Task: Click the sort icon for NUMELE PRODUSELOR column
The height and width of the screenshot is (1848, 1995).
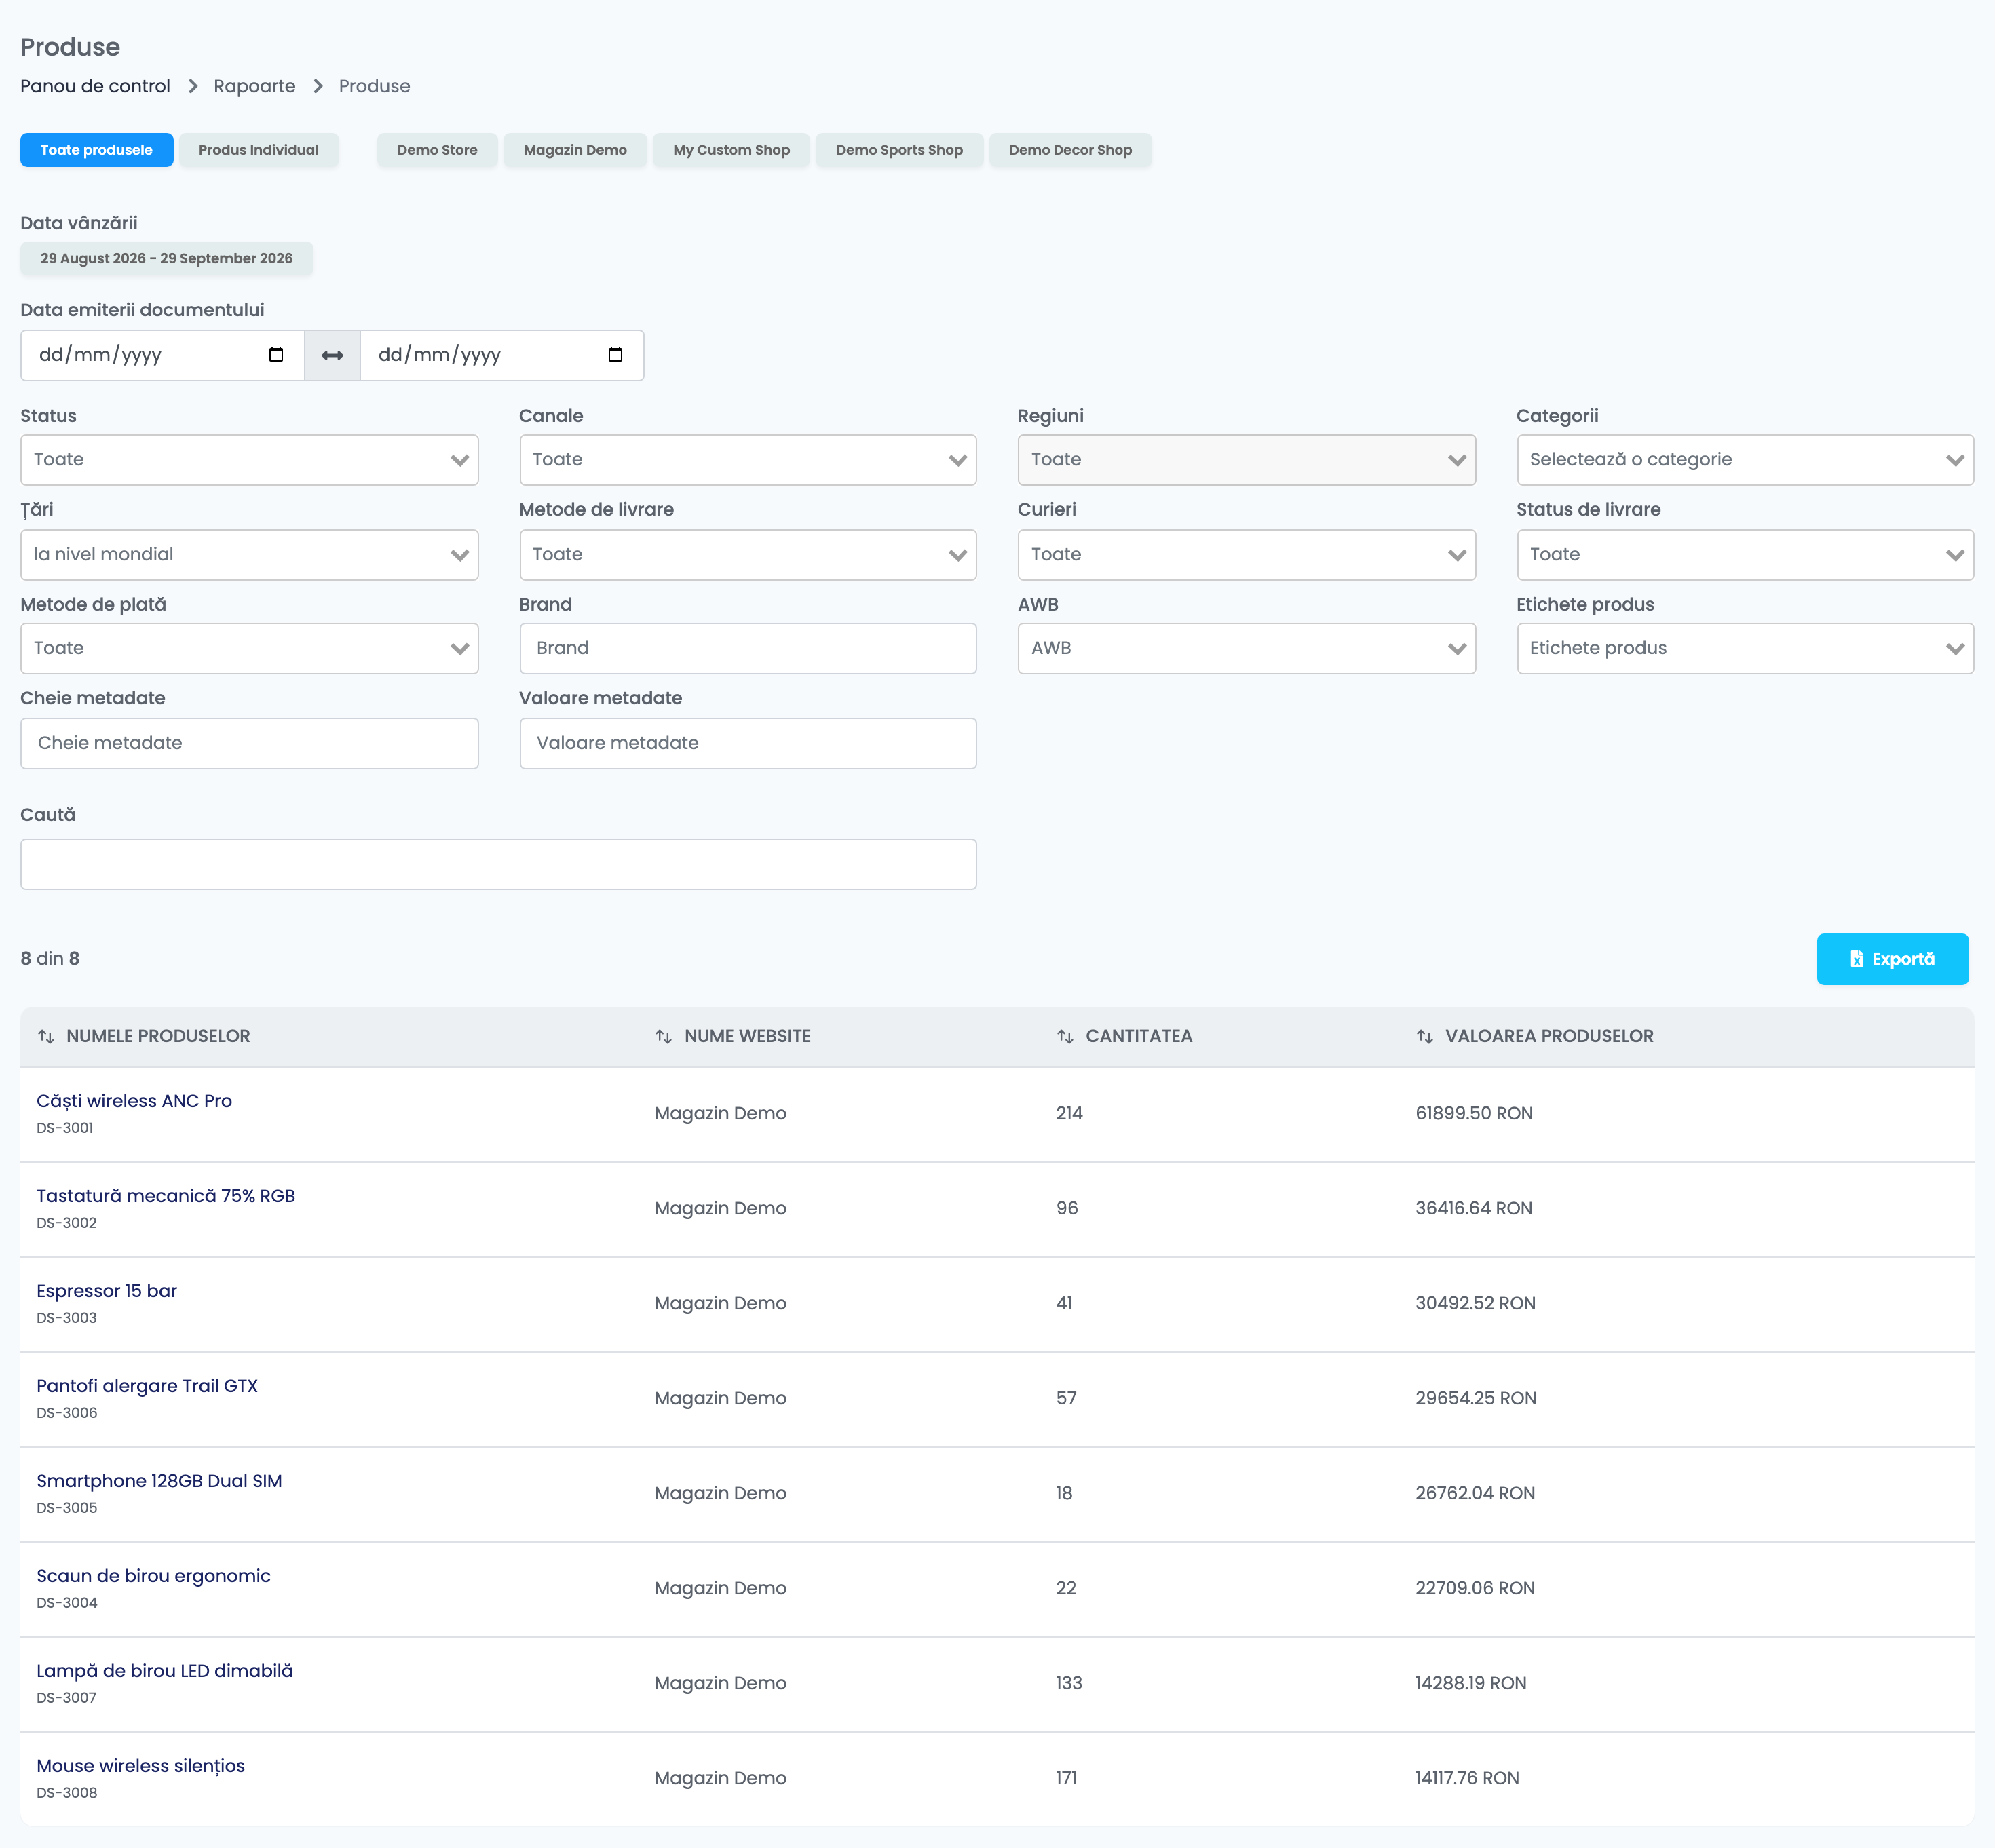Action: coord(46,1036)
